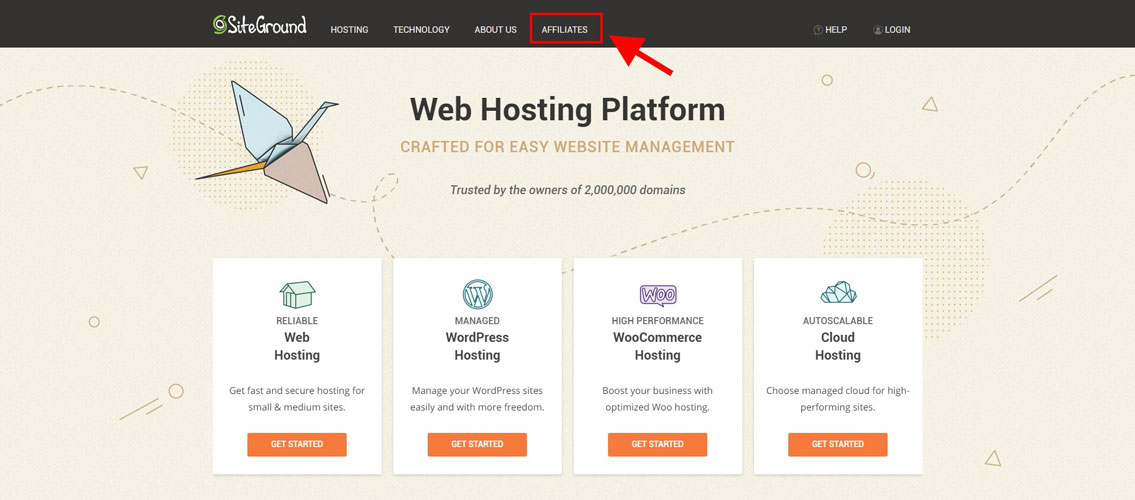Click 'Get fast and secure hosting' description
The height and width of the screenshot is (500, 1135).
297,399
